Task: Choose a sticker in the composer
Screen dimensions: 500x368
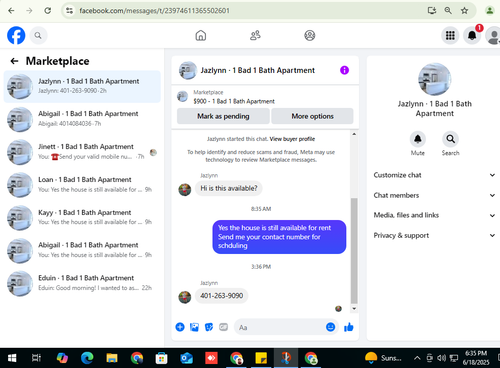Action: [x=209, y=327]
